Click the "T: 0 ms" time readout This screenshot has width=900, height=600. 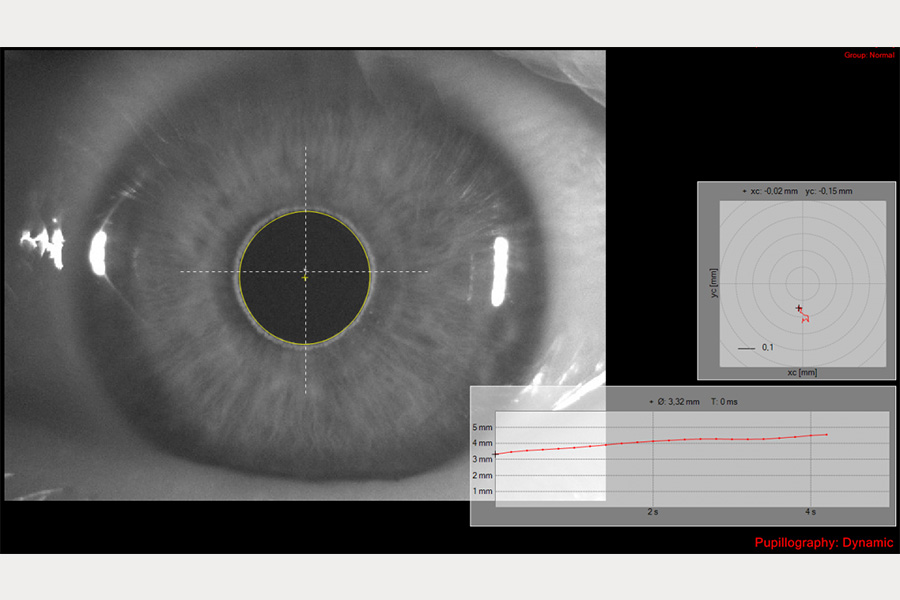point(724,402)
